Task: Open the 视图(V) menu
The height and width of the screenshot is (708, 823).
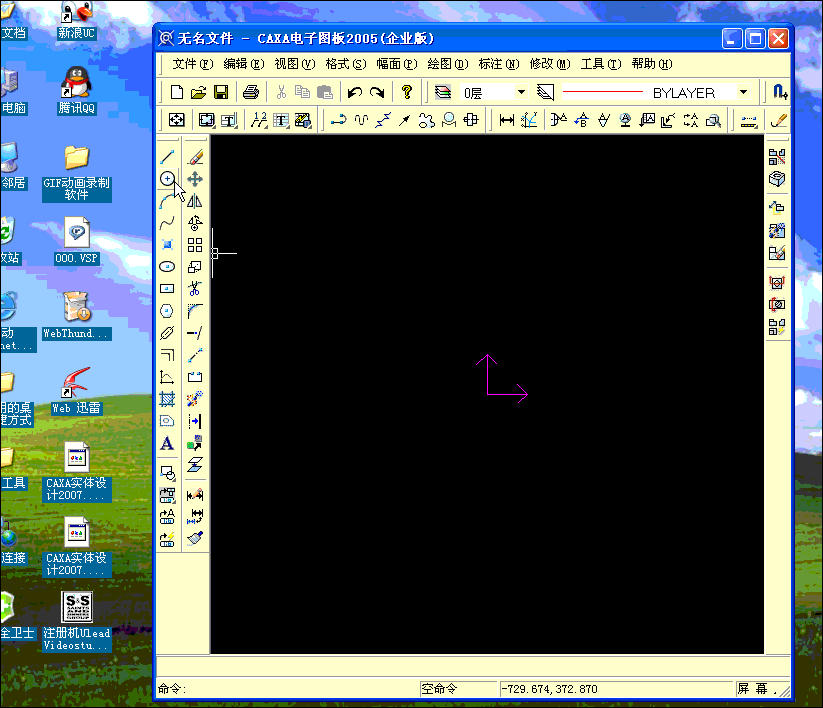Action: click(x=294, y=64)
